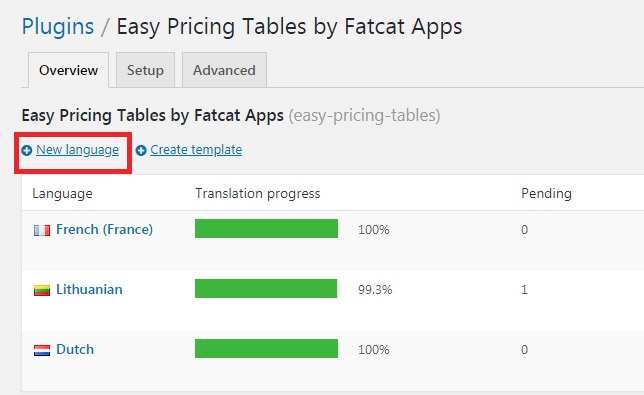Viewport: 644px width, 395px height.
Task: Click the Dutch flag icon
Action: [x=42, y=350]
